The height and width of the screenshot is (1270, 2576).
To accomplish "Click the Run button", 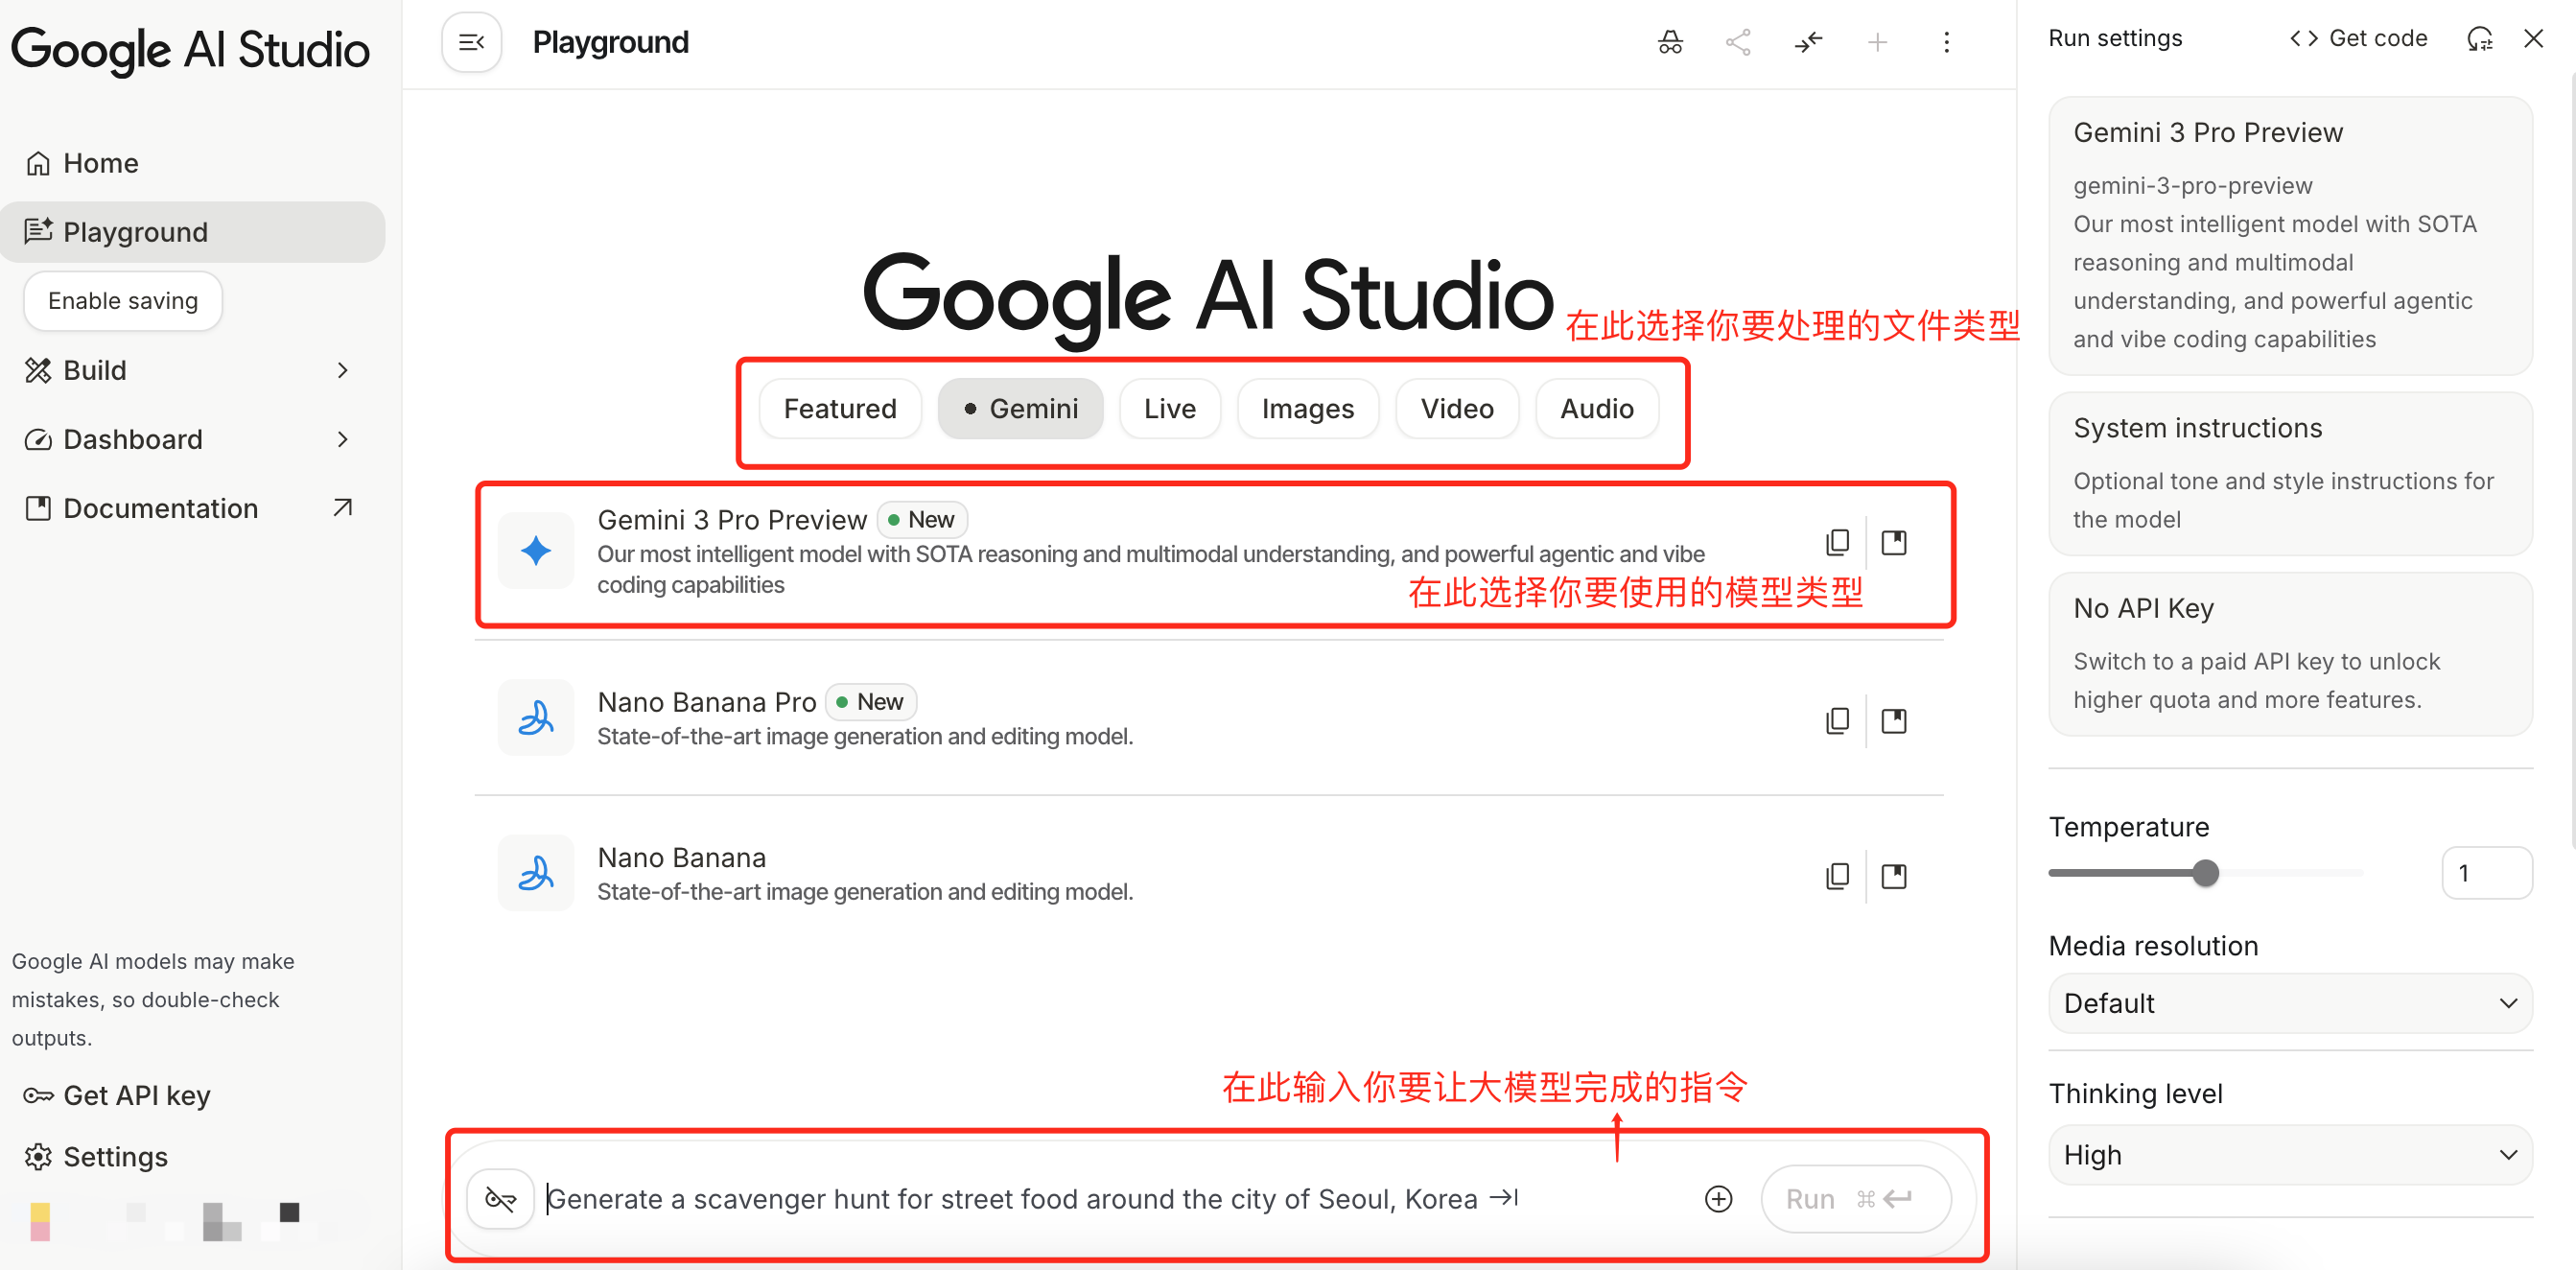I will pos(1855,1198).
